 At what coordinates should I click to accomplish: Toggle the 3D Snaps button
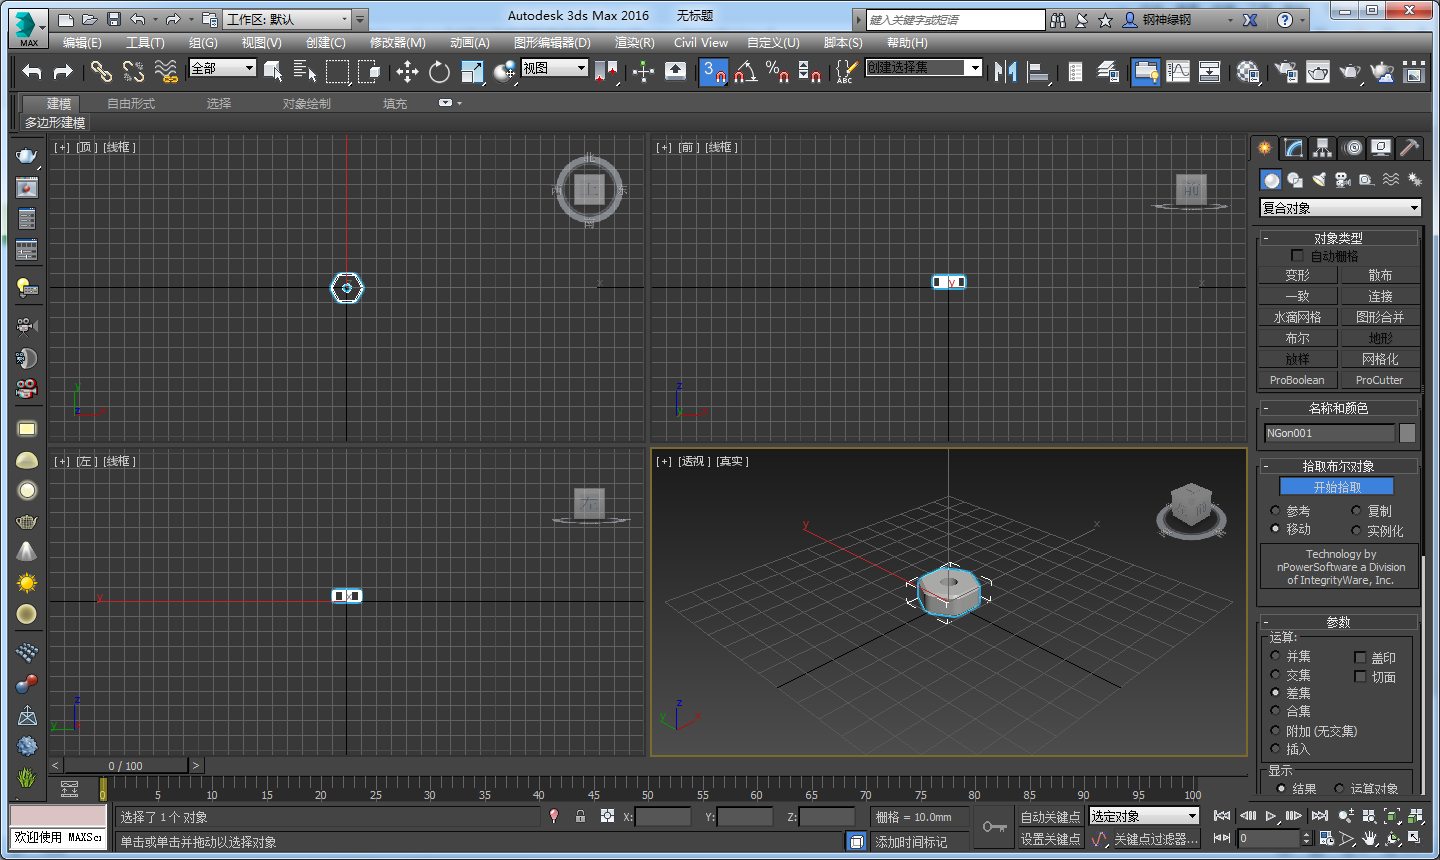[x=713, y=71]
